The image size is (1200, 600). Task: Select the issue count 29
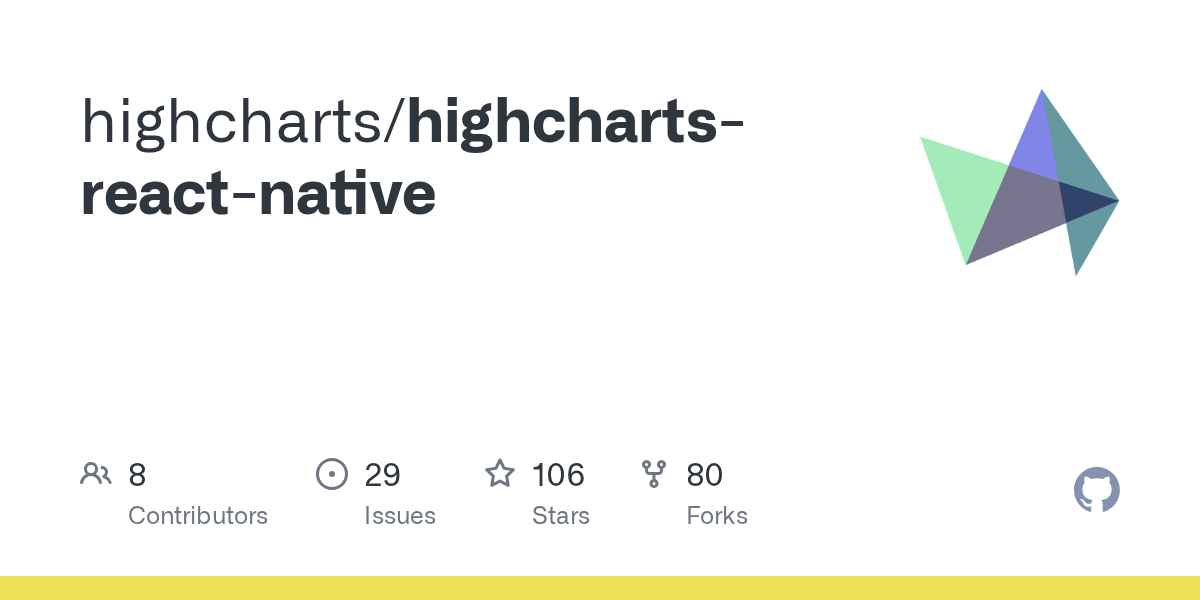coord(383,475)
